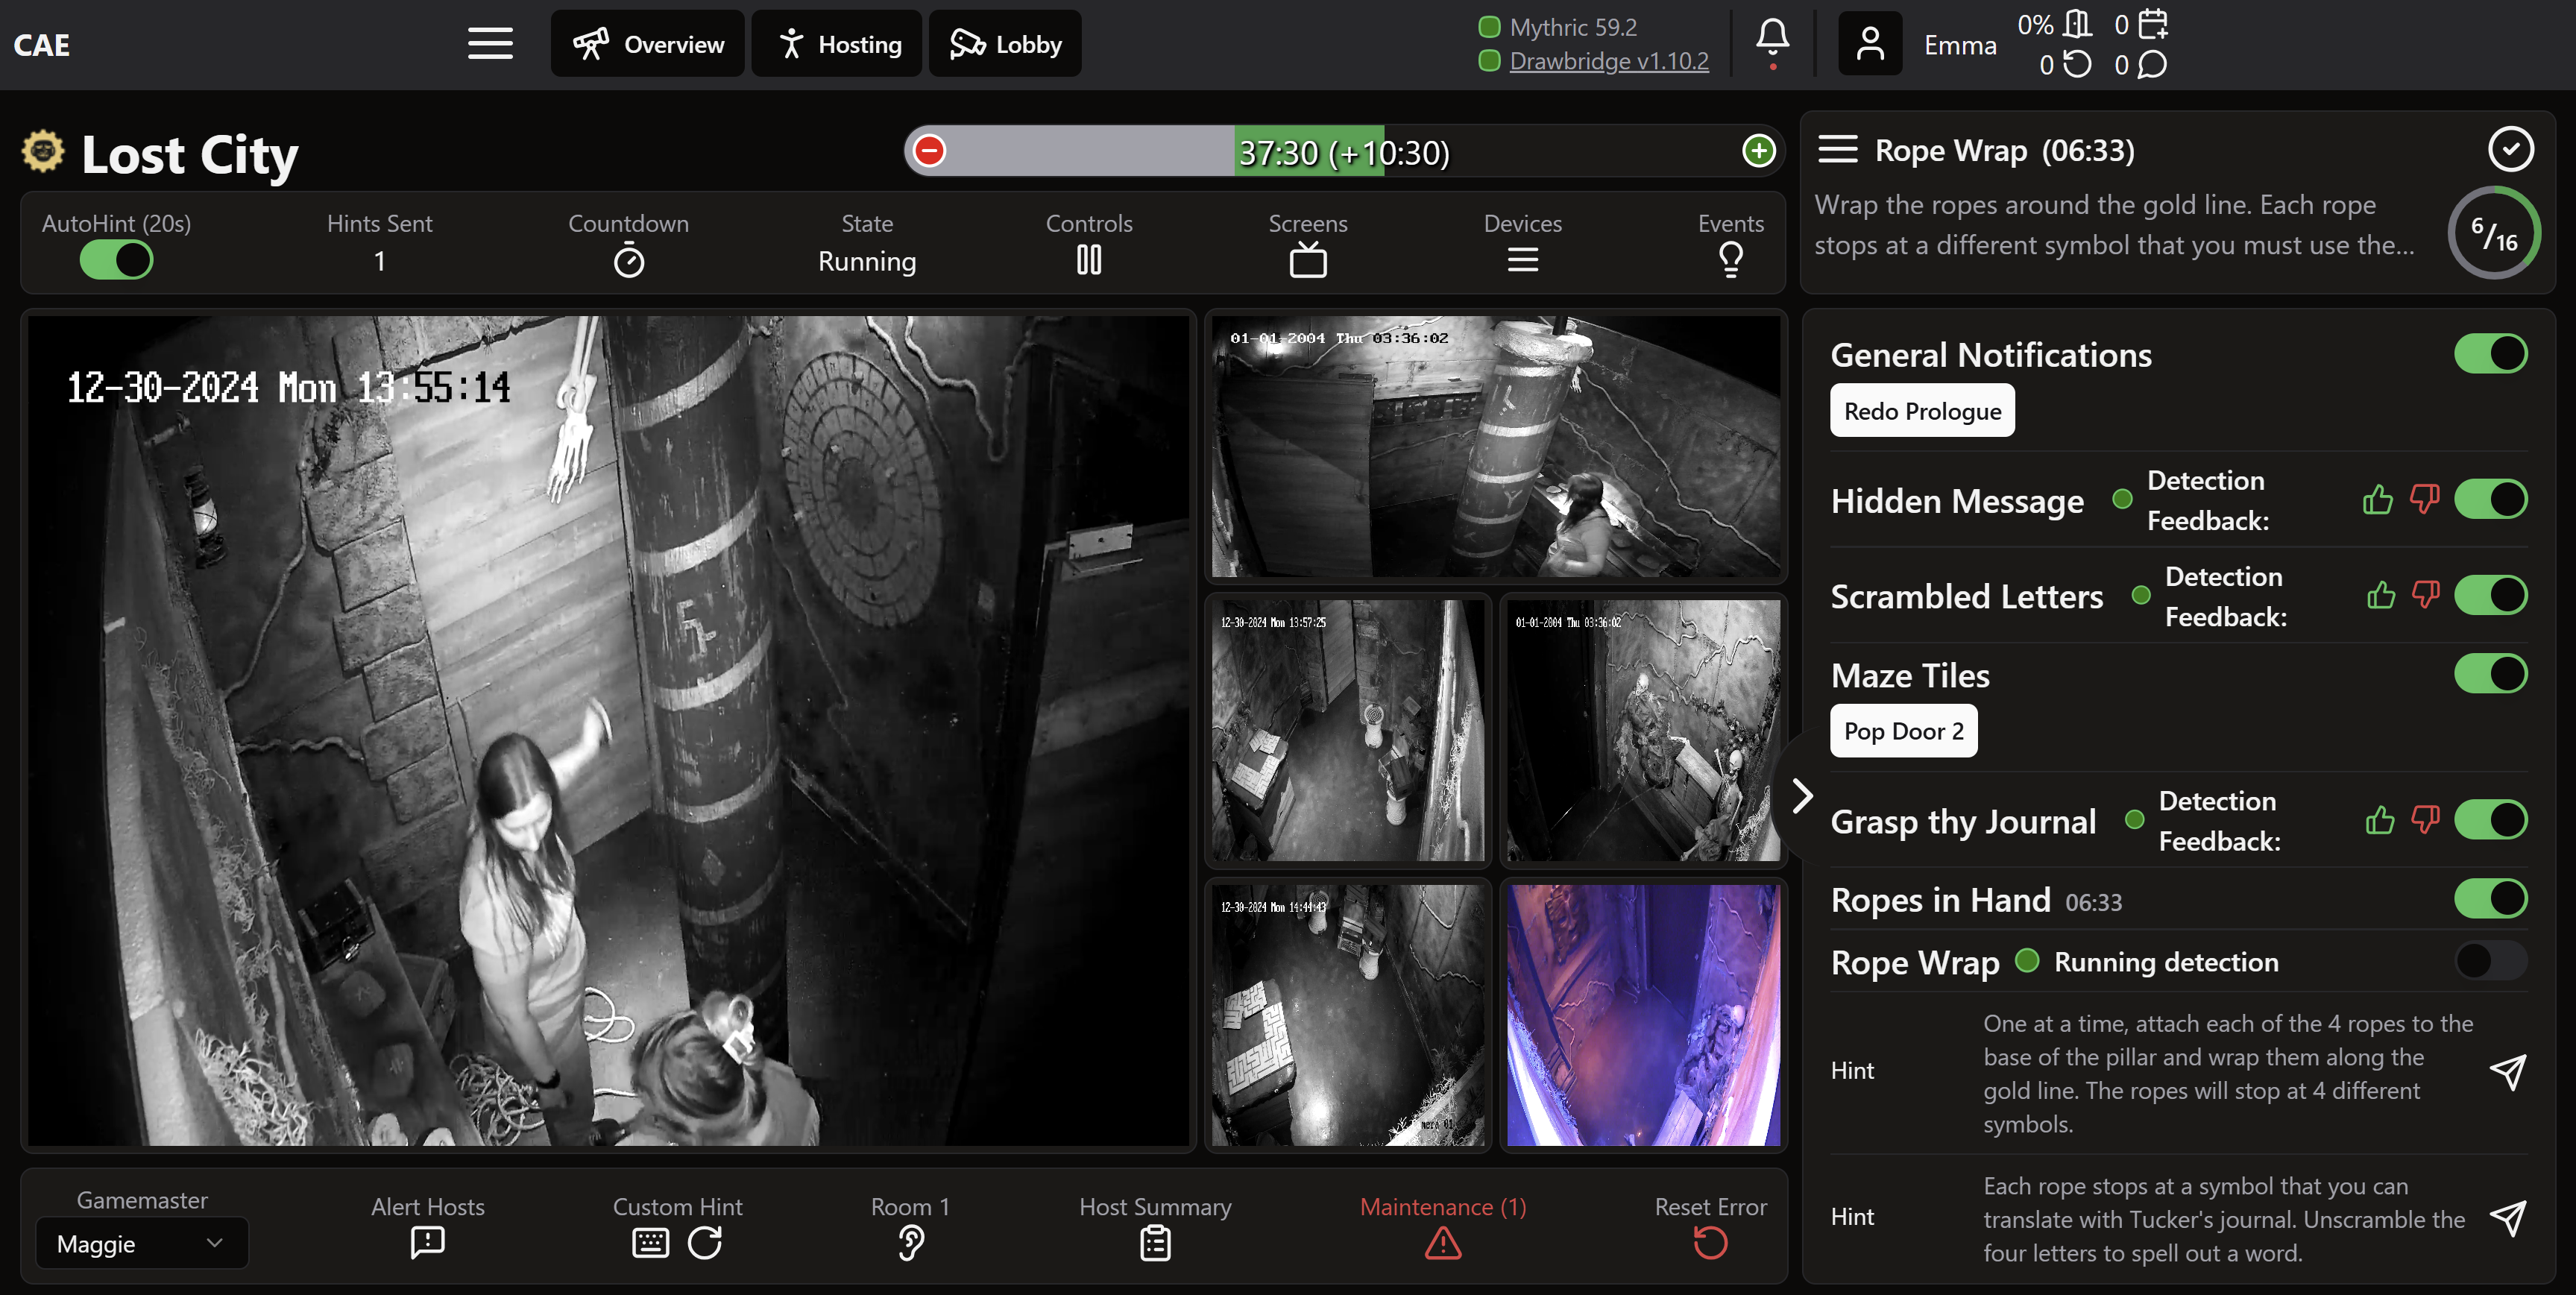Disable General Notifications toggle
Image resolution: width=2576 pixels, height=1295 pixels.
tap(2490, 354)
